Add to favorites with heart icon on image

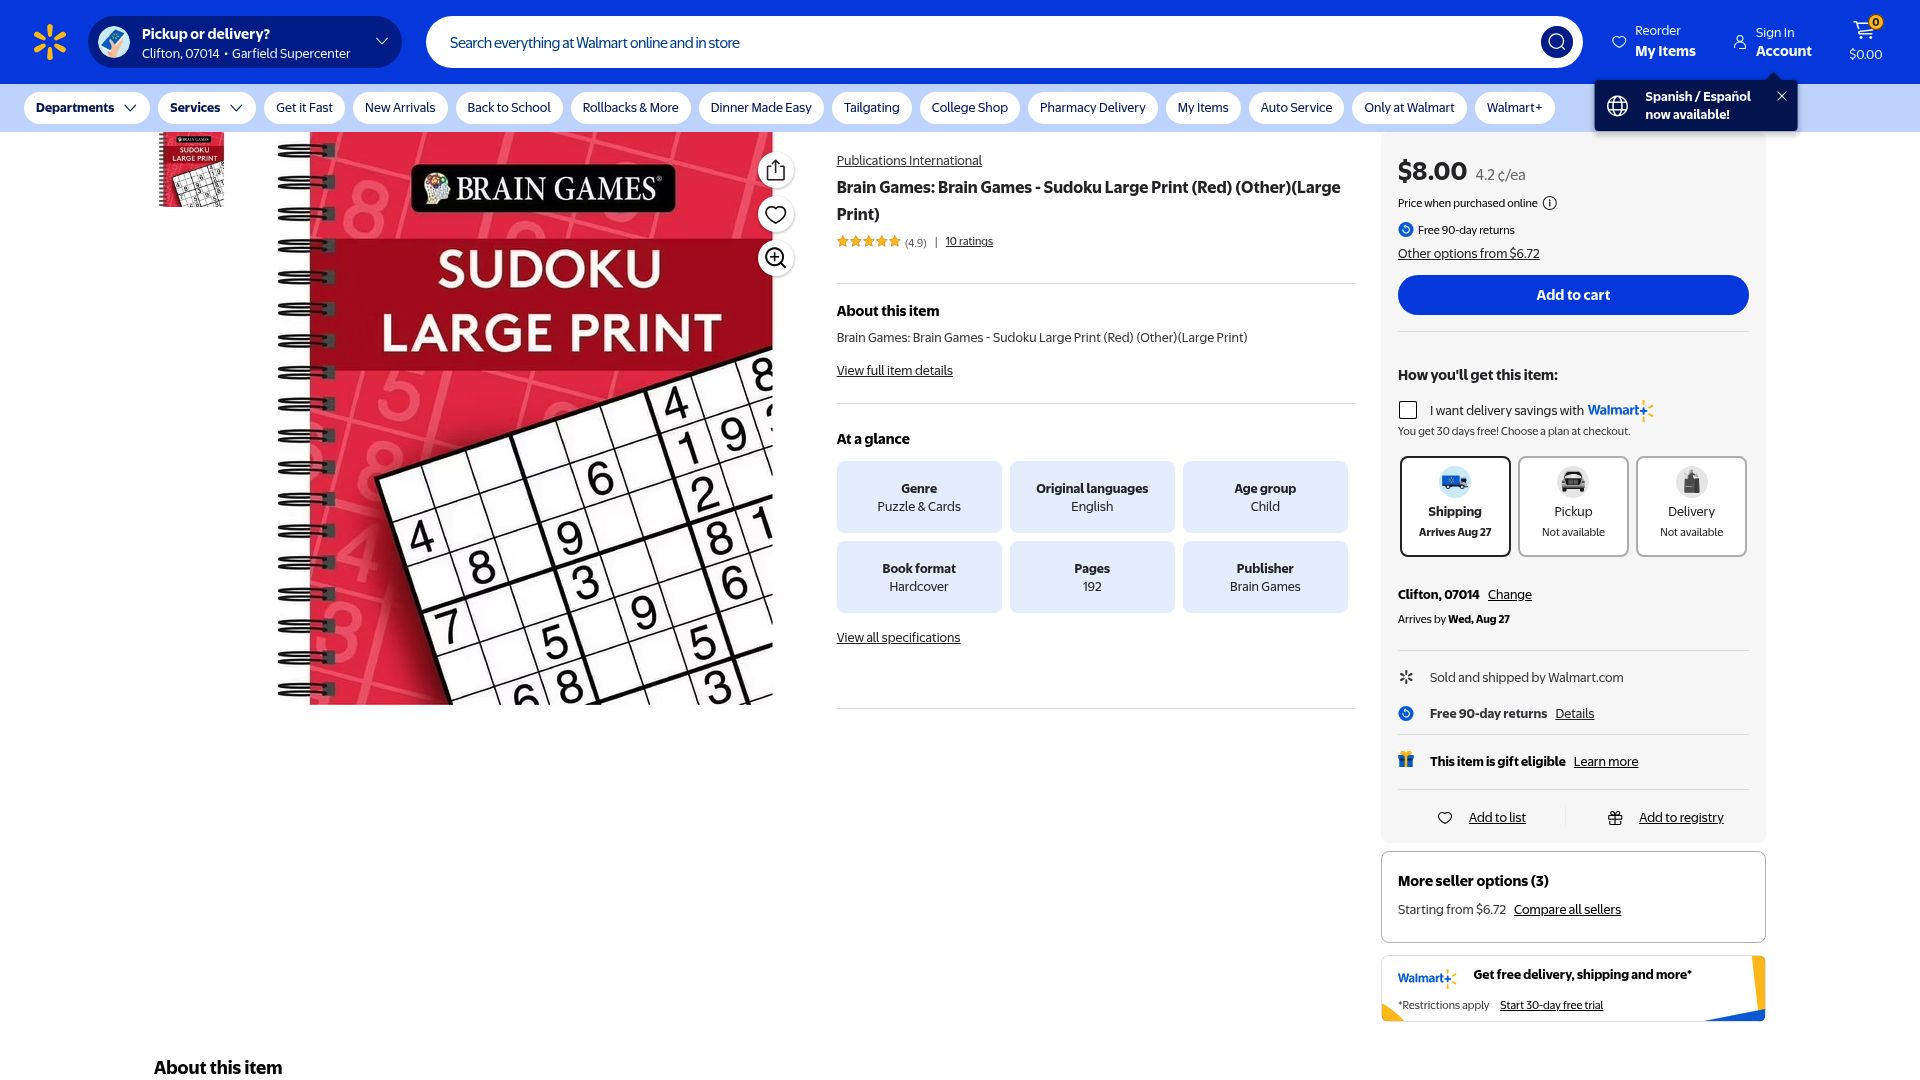pos(775,214)
